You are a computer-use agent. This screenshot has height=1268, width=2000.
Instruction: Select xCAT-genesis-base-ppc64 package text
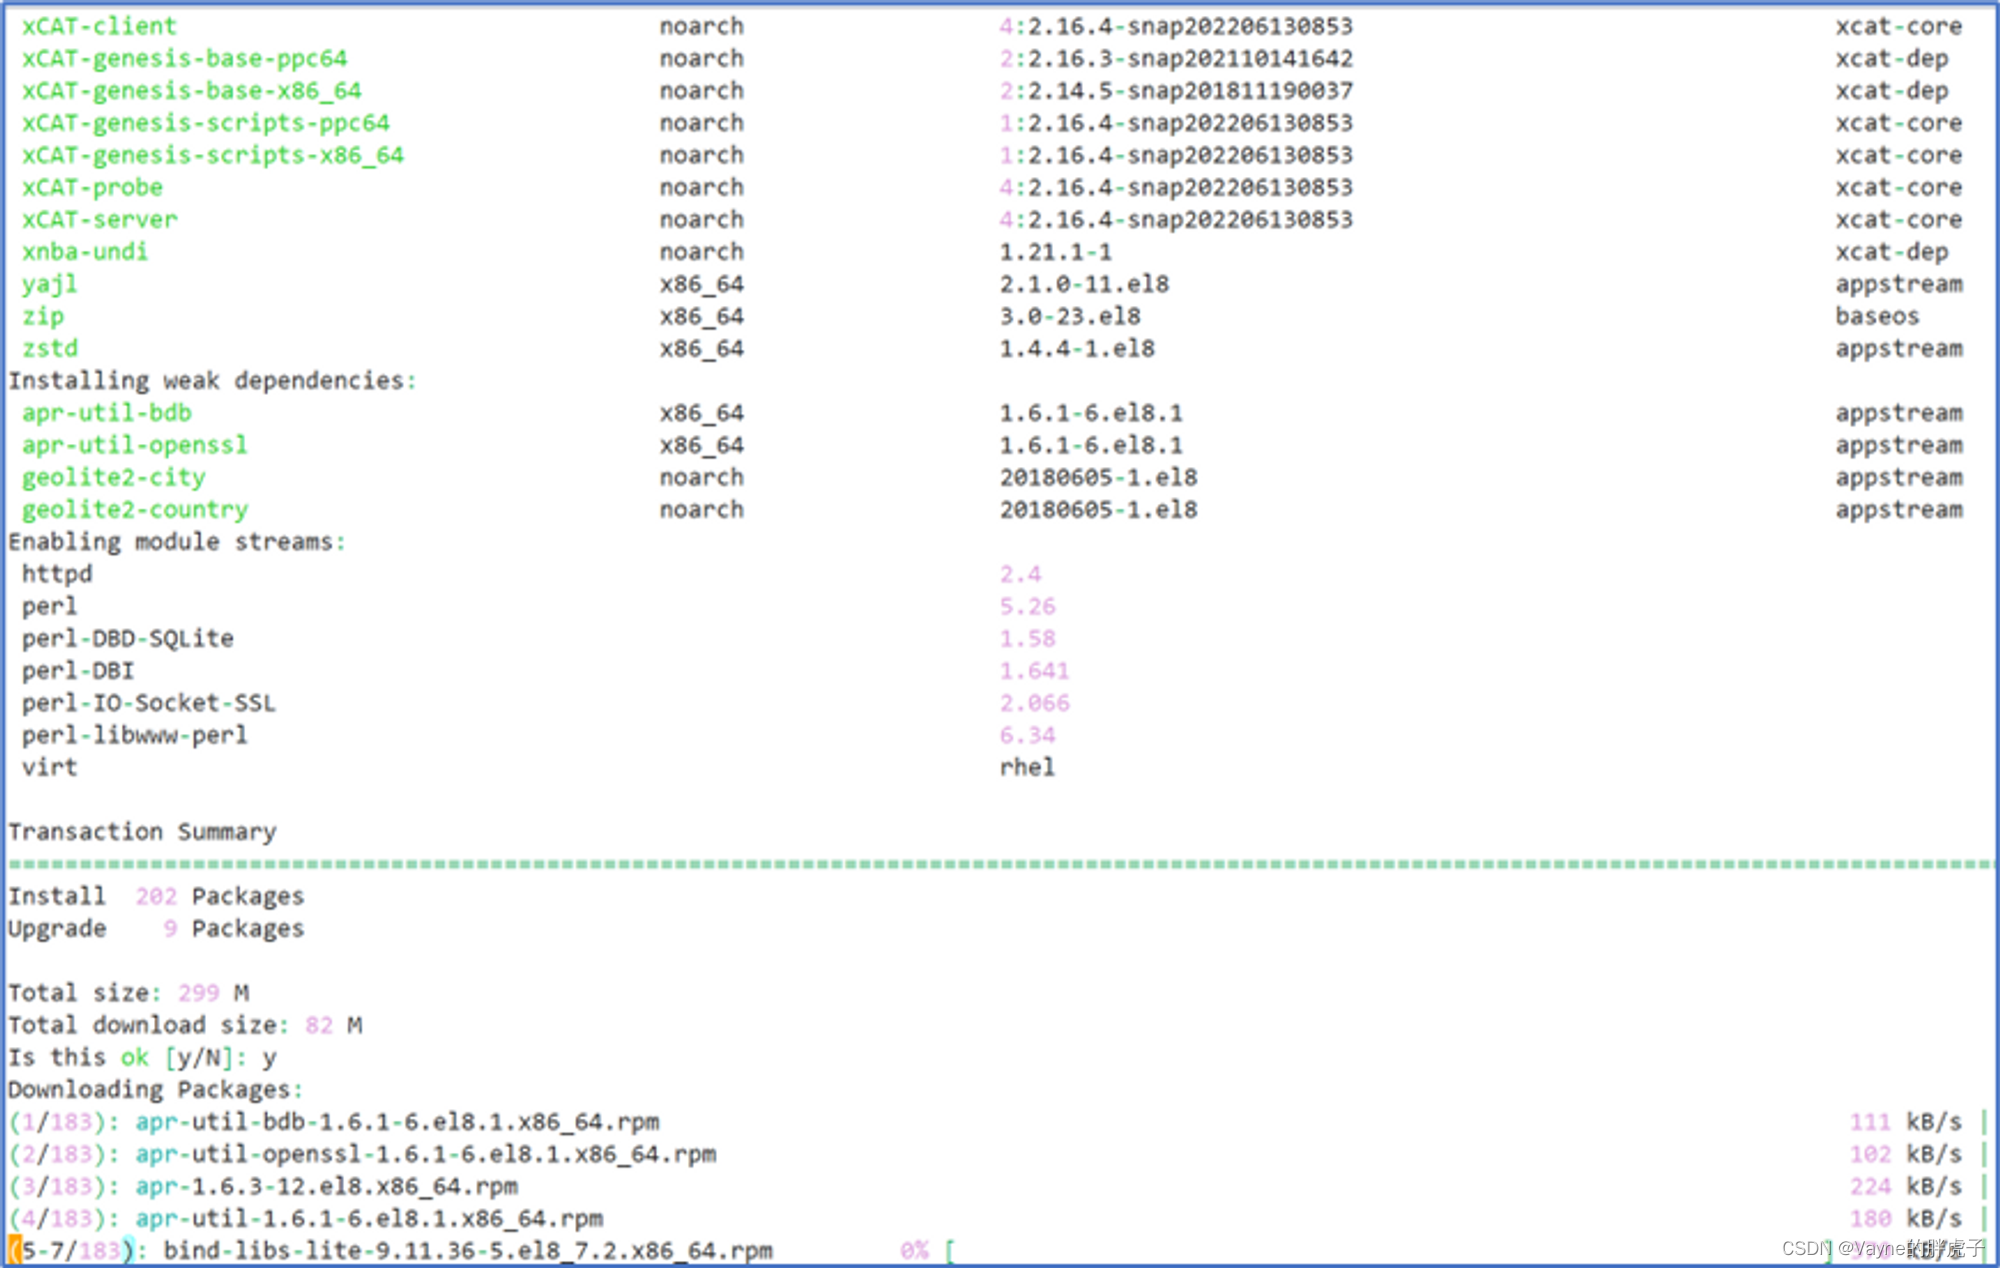click(185, 58)
